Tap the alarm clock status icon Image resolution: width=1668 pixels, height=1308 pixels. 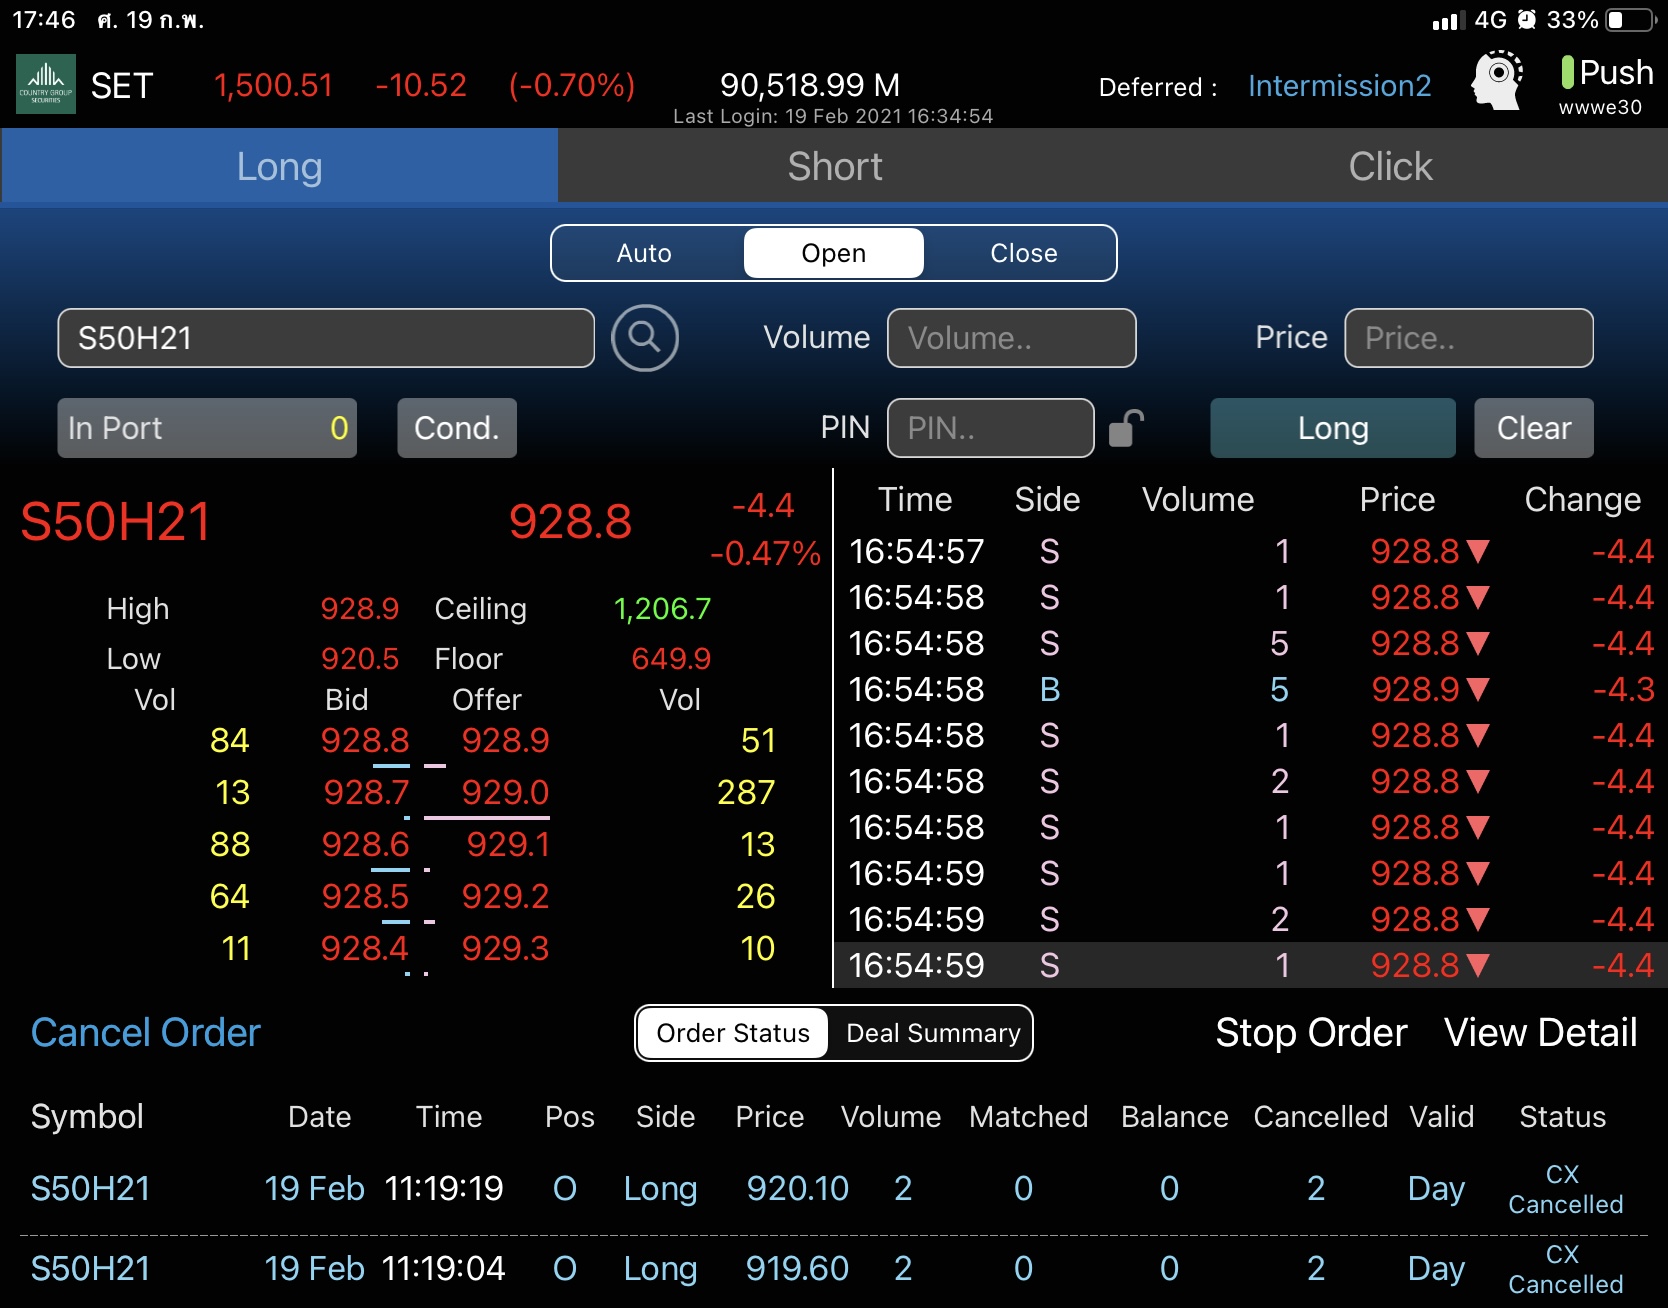1526,20
